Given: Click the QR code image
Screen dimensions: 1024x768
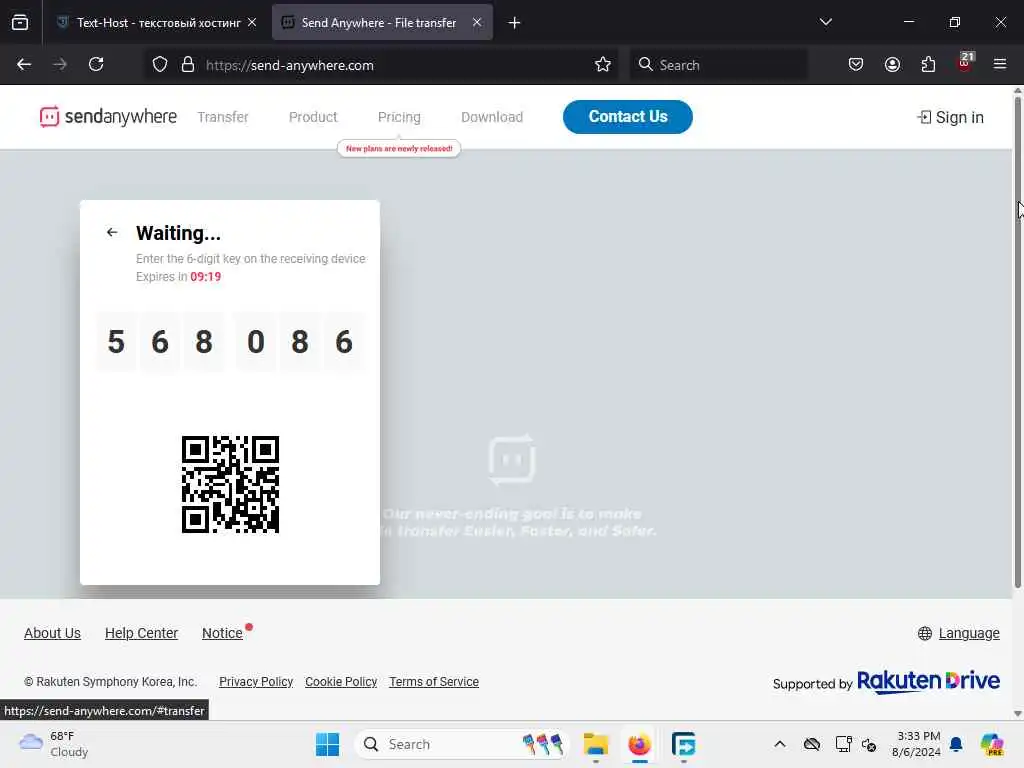Looking at the screenshot, I should click(231, 485).
